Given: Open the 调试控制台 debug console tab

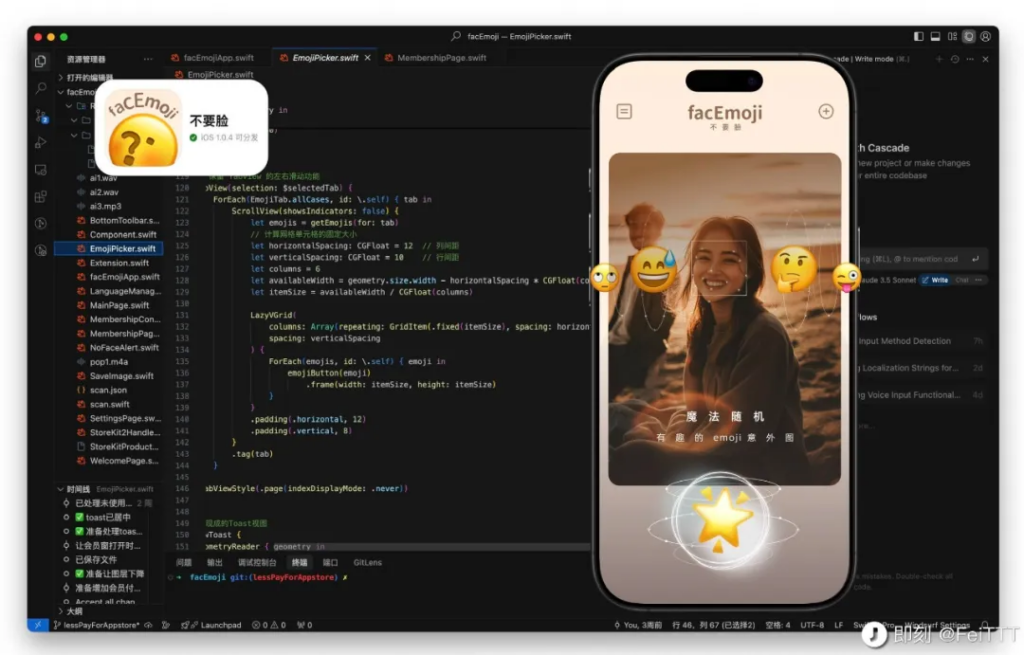Looking at the screenshot, I should pos(257,562).
